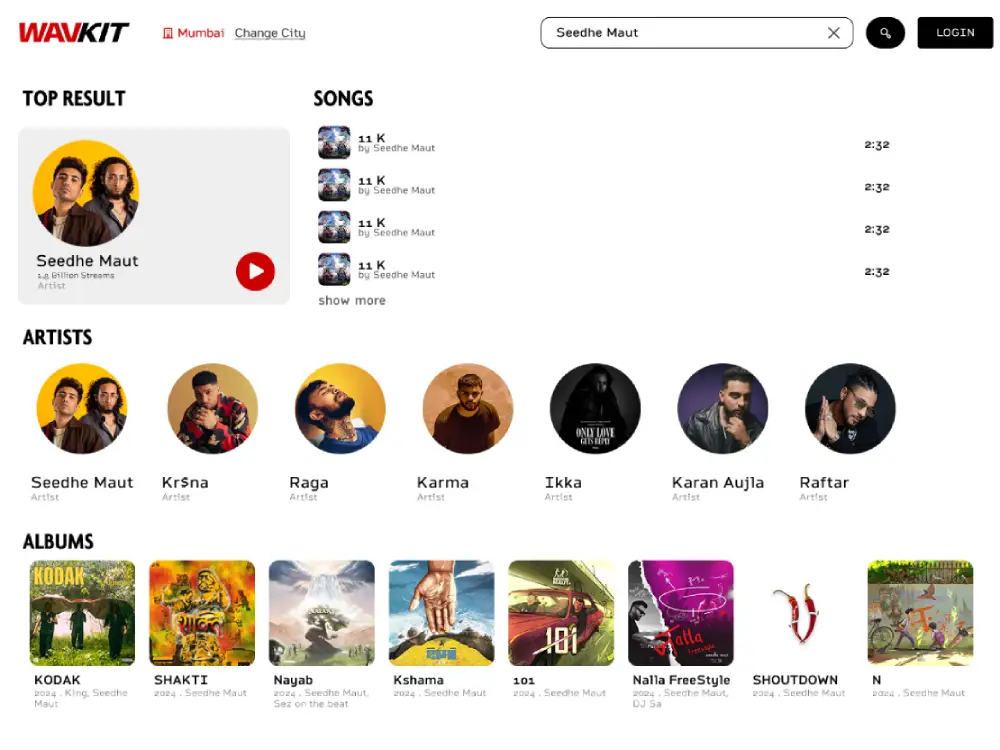Open the Ikka artist name link
The image size is (1000, 750).
(563, 482)
